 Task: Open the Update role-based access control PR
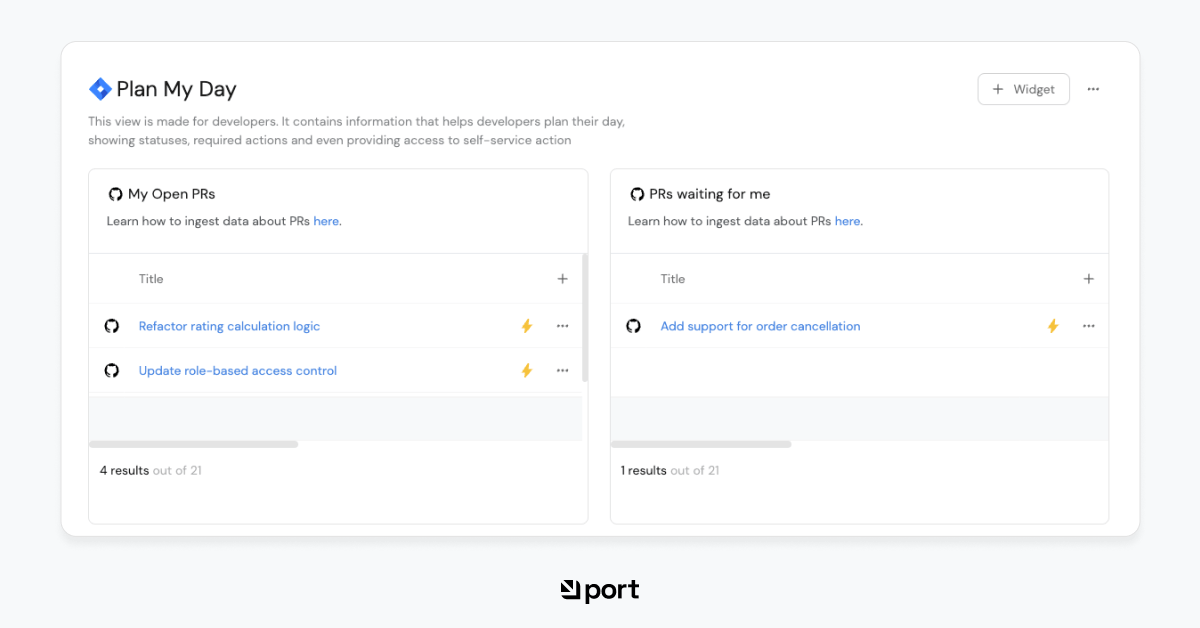(x=238, y=370)
